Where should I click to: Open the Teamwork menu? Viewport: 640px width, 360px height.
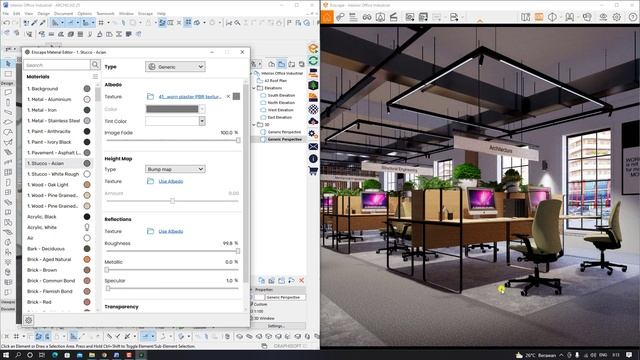[x=105, y=13]
